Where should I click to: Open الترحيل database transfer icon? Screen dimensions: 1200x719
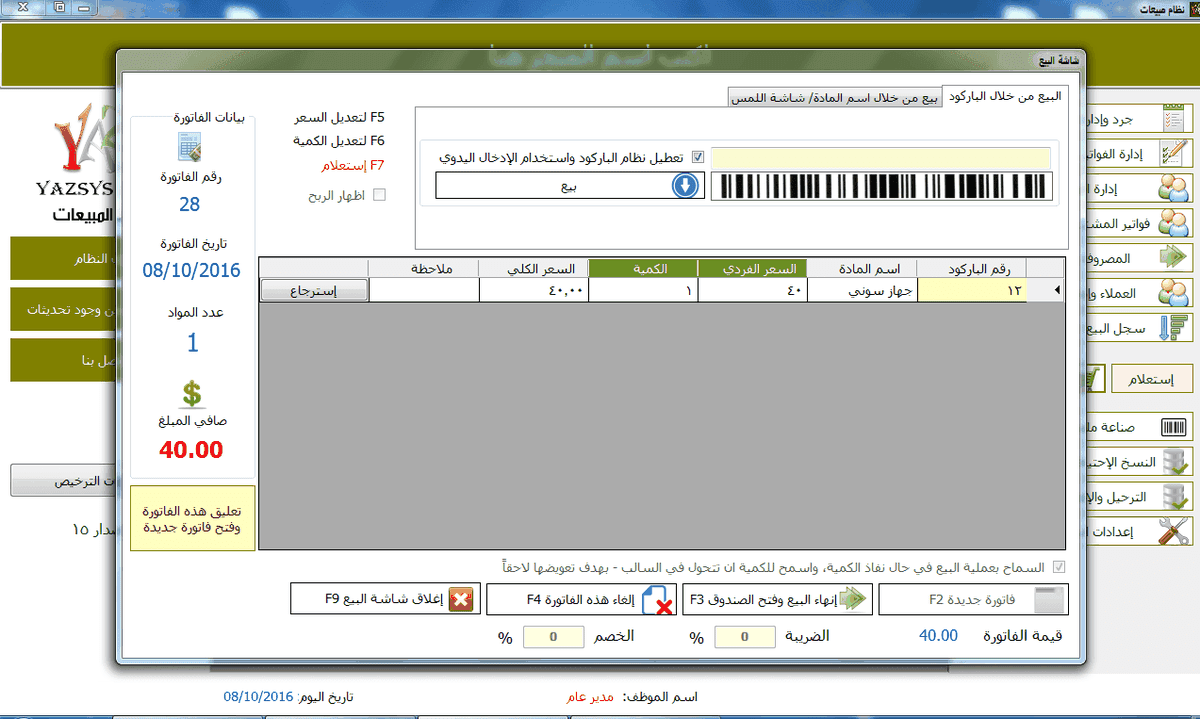click(1173, 496)
